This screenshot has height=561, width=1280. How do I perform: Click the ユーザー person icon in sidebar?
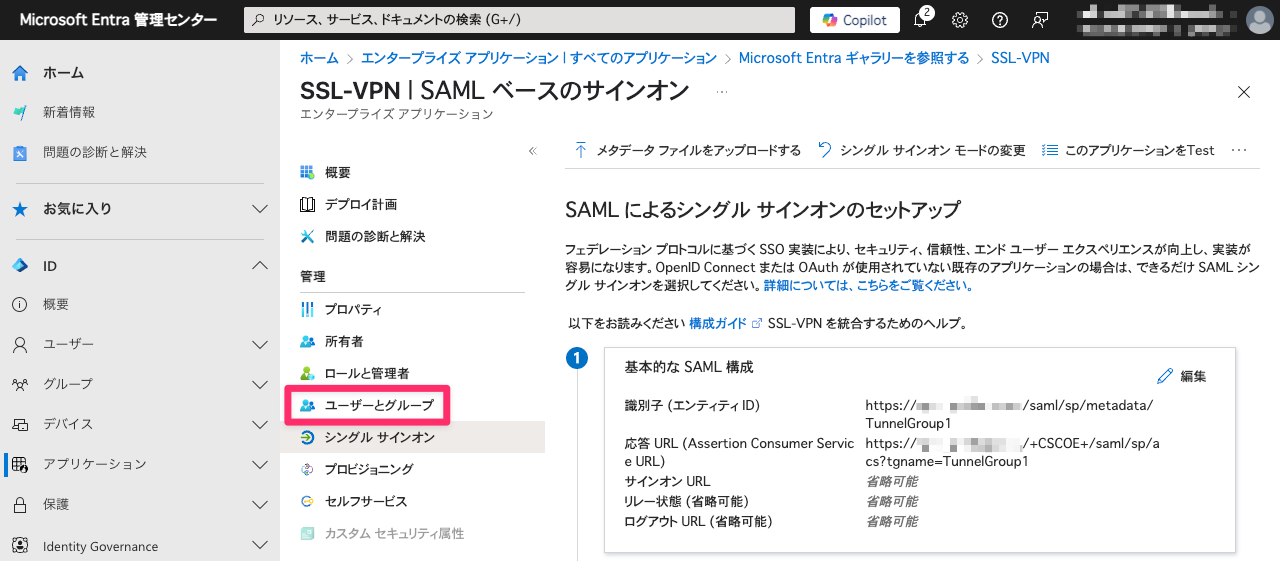click(x=19, y=344)
